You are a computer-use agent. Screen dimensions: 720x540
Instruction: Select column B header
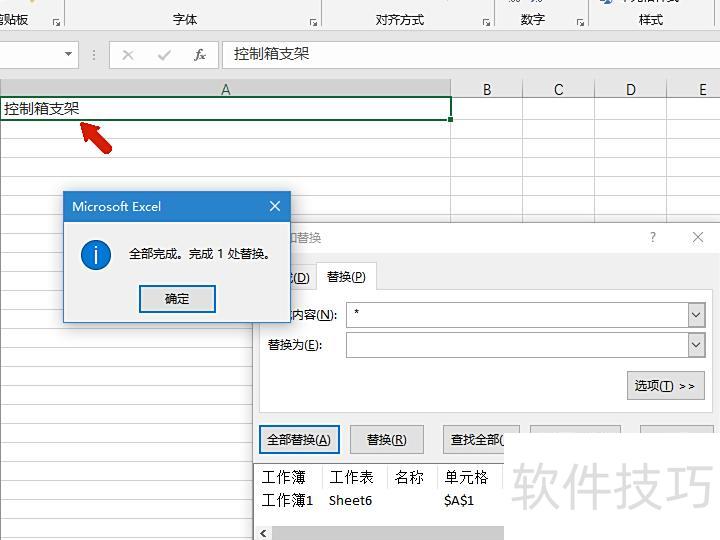487,90
